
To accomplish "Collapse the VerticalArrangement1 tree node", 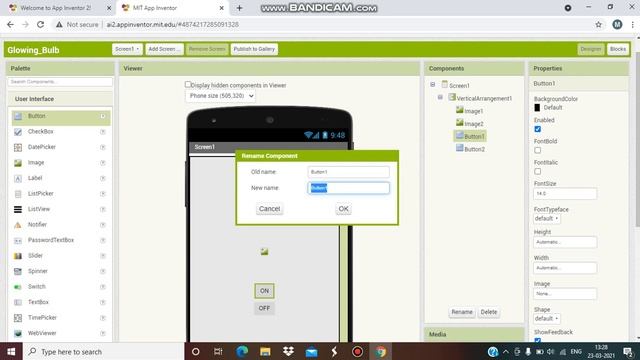I will pos(440,97).
